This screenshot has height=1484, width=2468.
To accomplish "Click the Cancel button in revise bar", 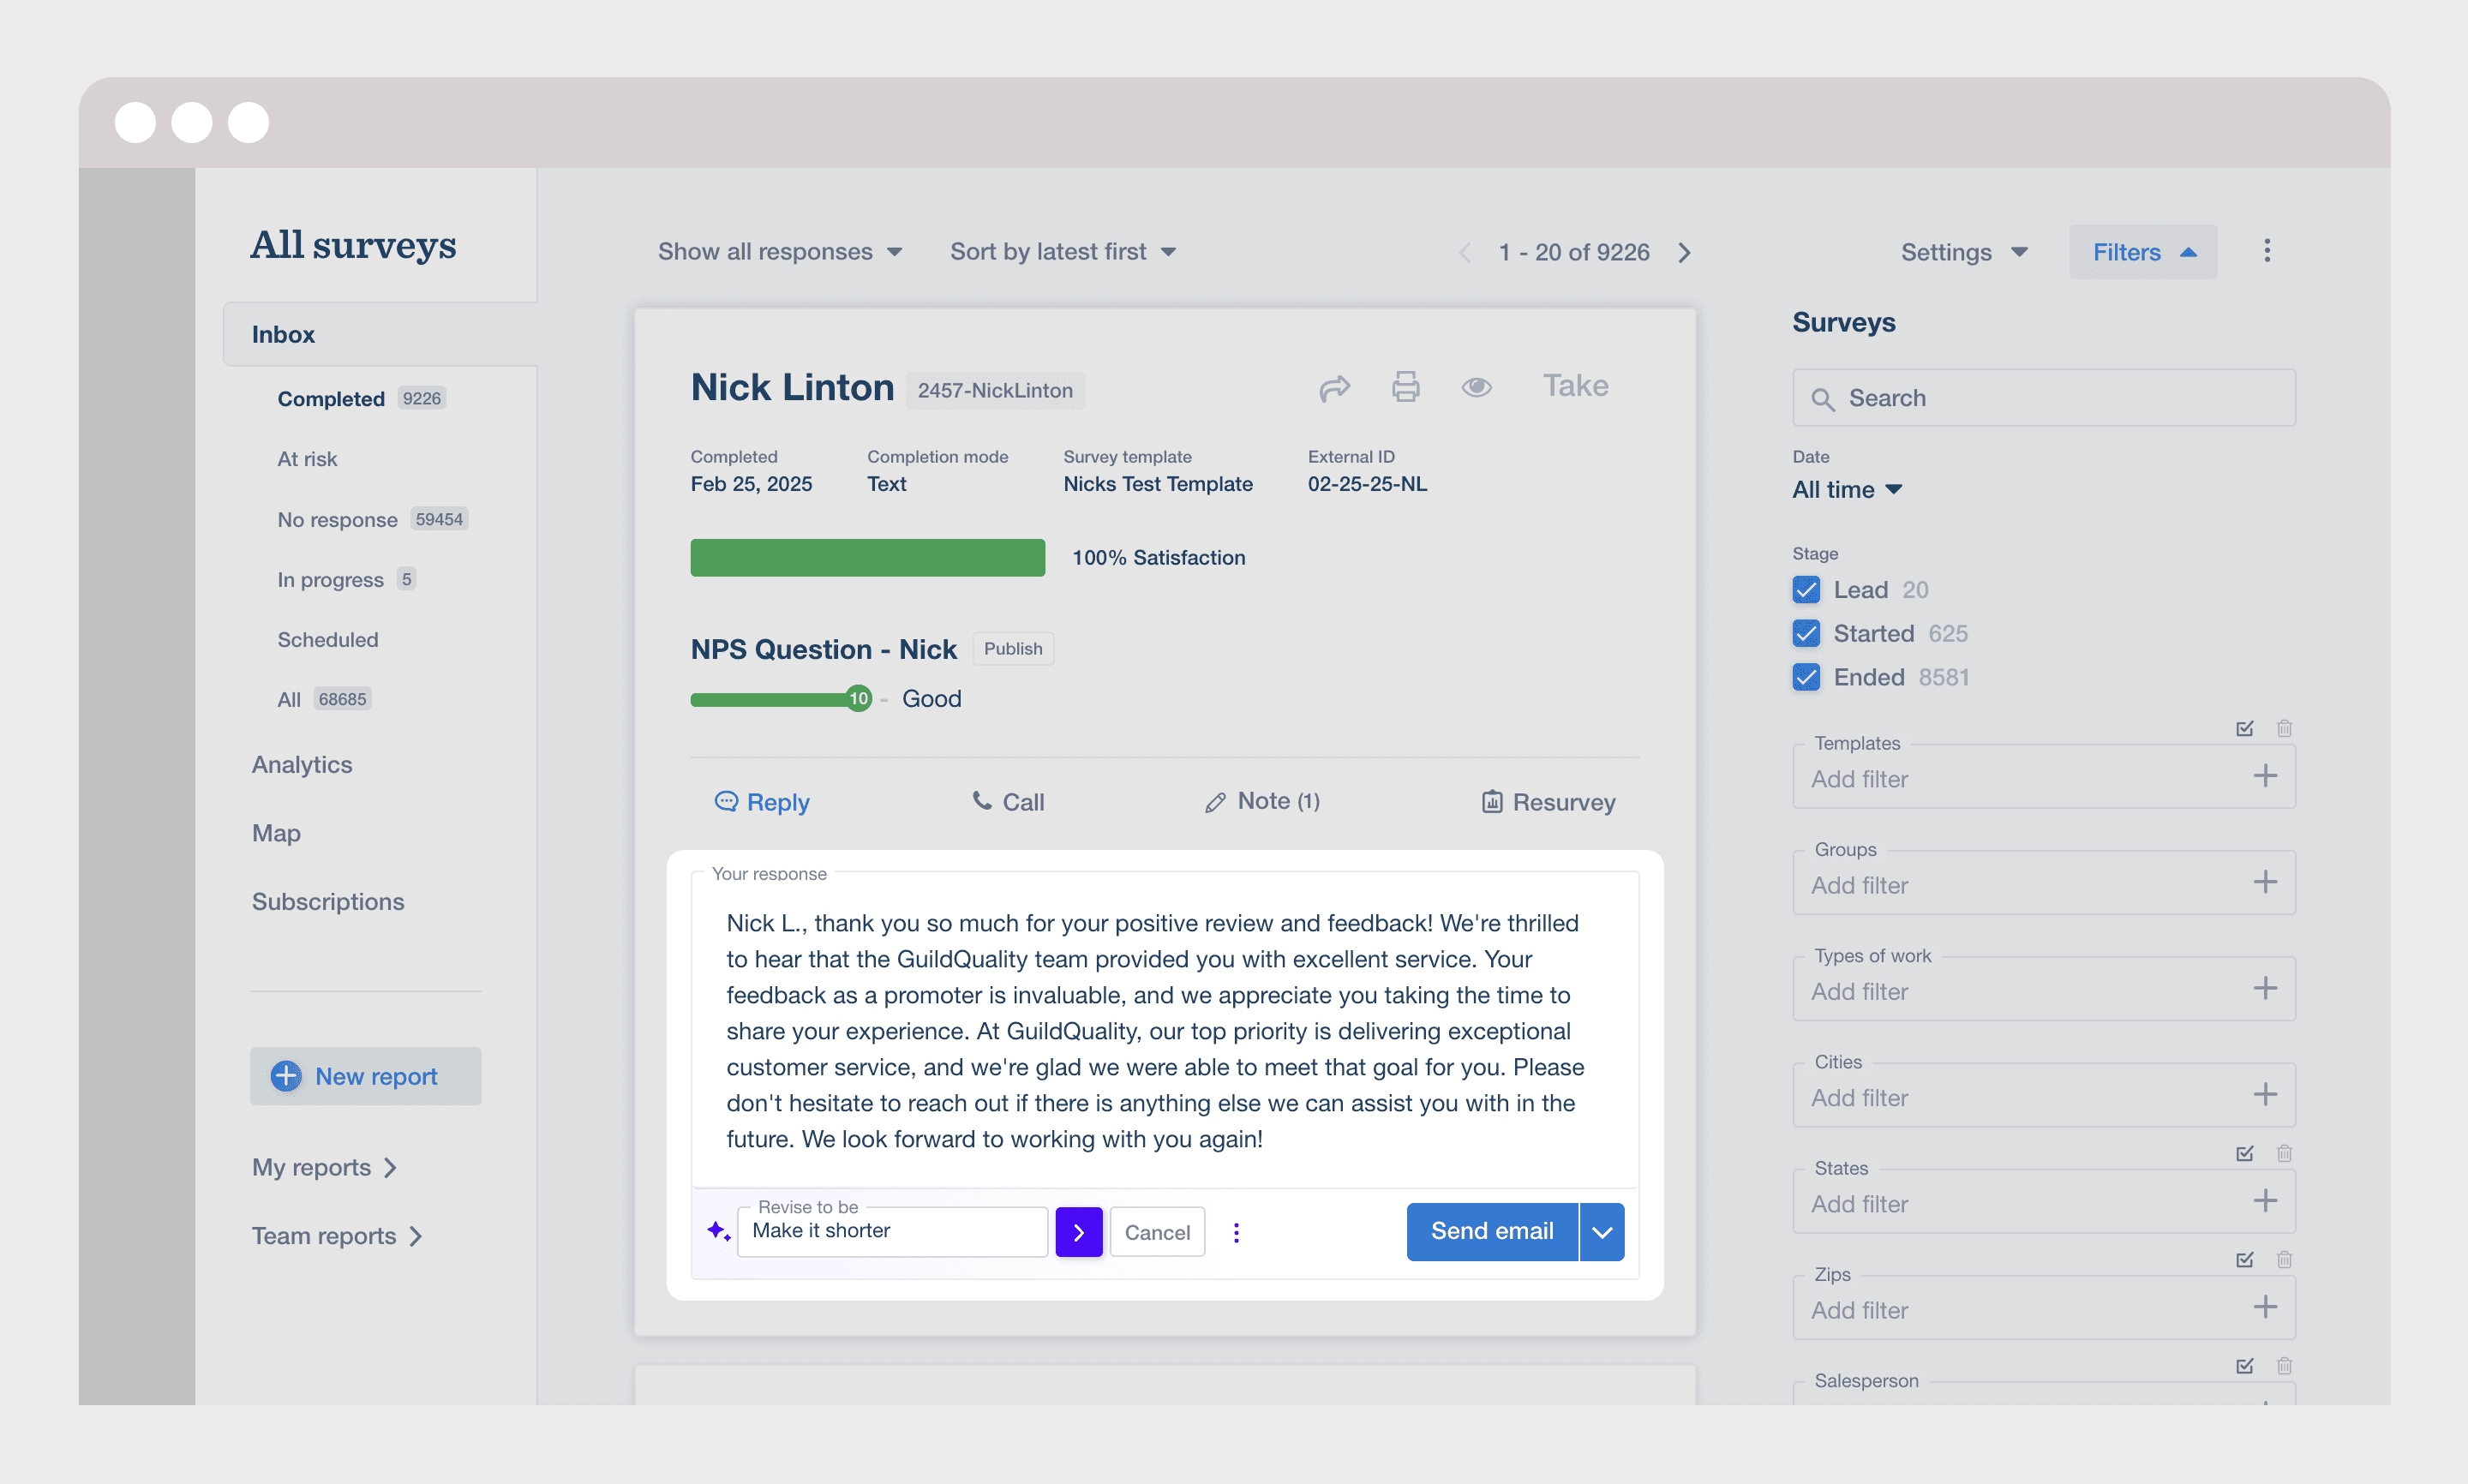I will [x=1157, y=1232].
